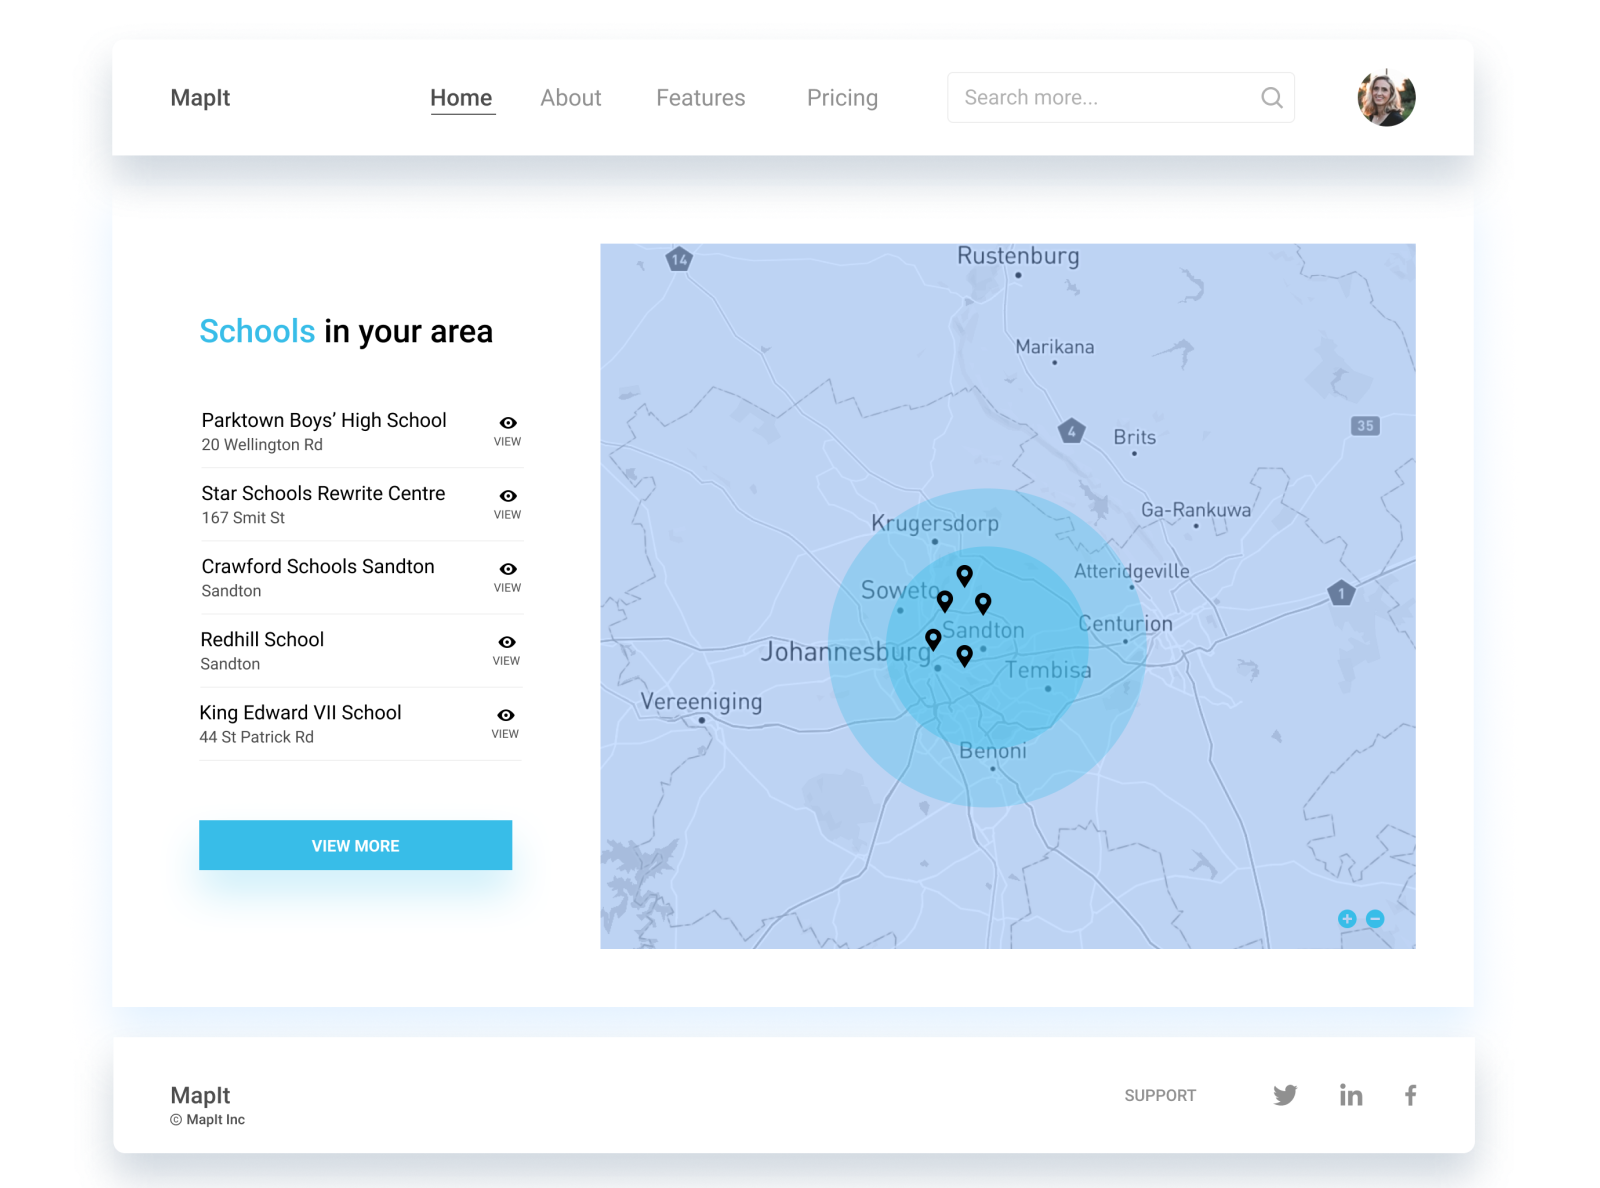The image size is (1600, 1188).
Task: Click the search magnifier icon
Action: click(1271, 98)
